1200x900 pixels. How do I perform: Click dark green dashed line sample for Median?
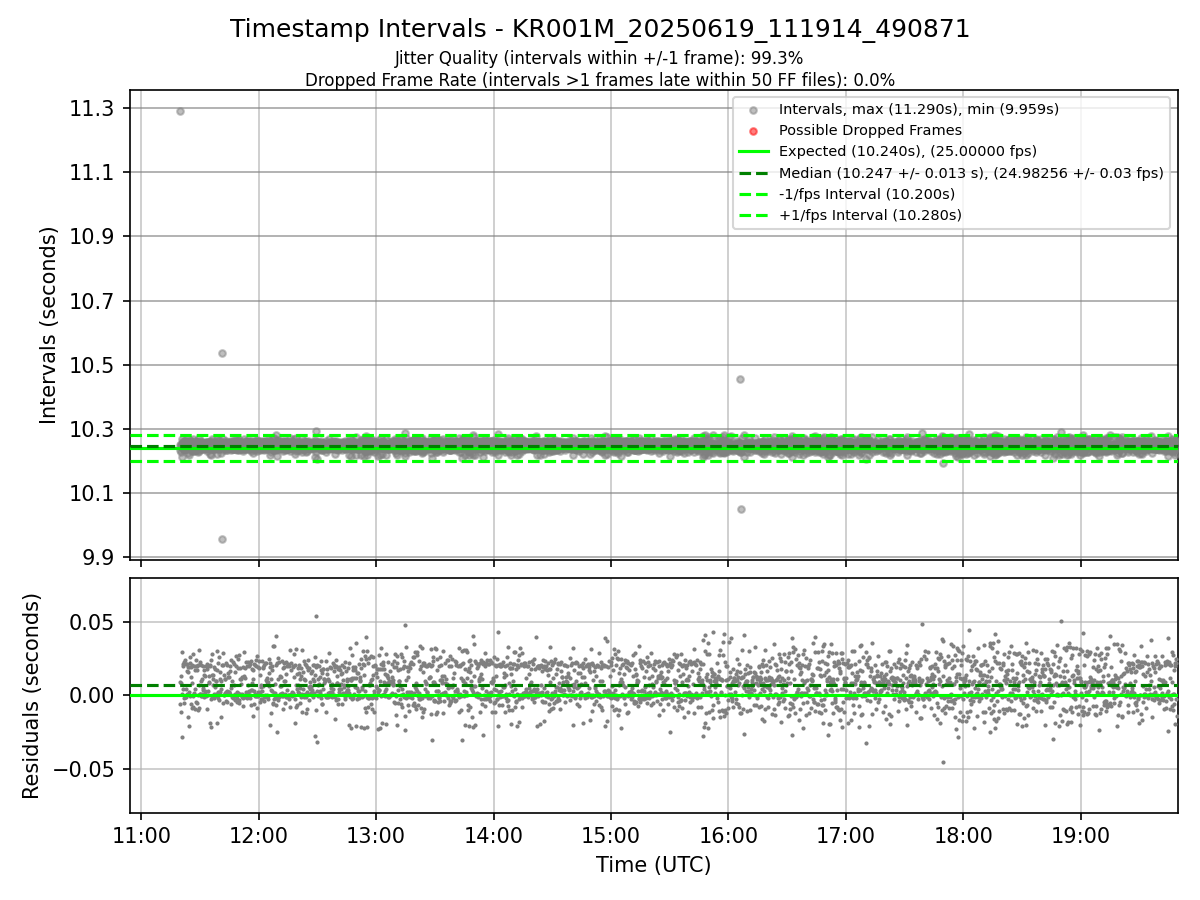tap(754, 173)
